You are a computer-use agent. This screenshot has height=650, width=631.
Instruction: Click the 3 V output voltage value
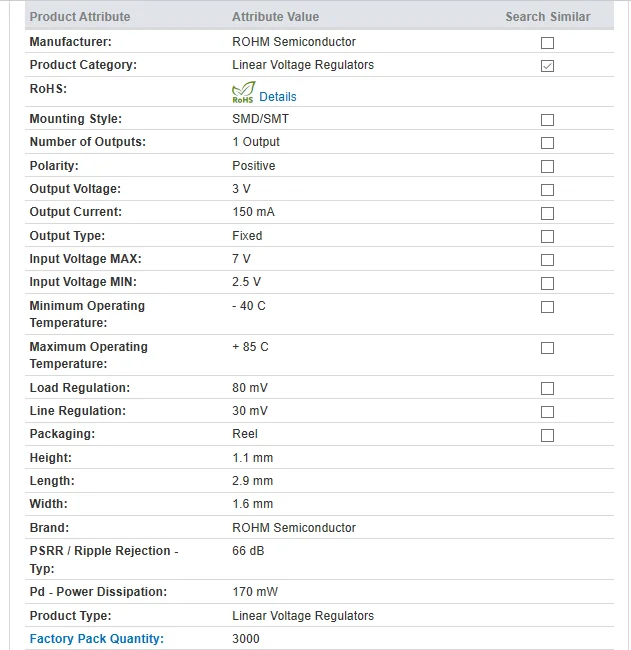pos(241,189)
